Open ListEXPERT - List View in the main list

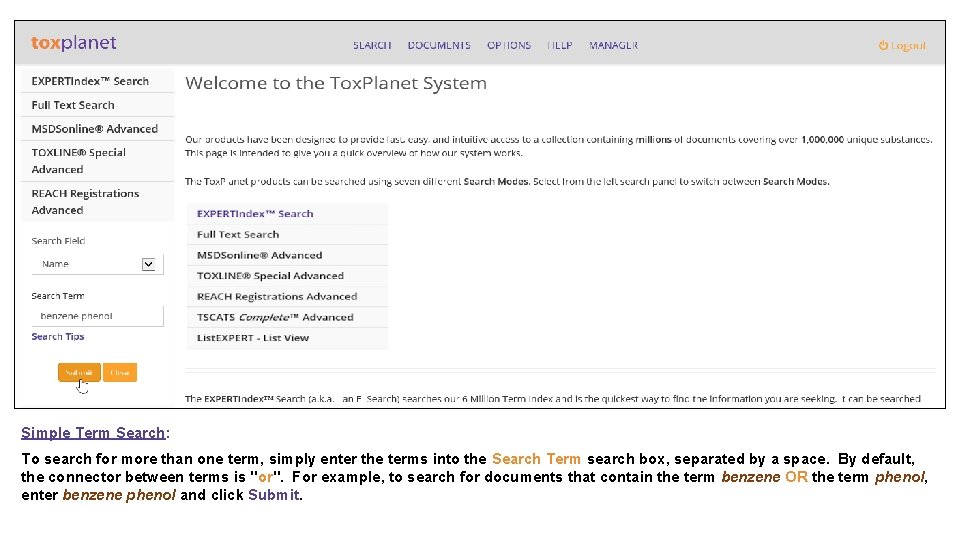coord(287,338)
